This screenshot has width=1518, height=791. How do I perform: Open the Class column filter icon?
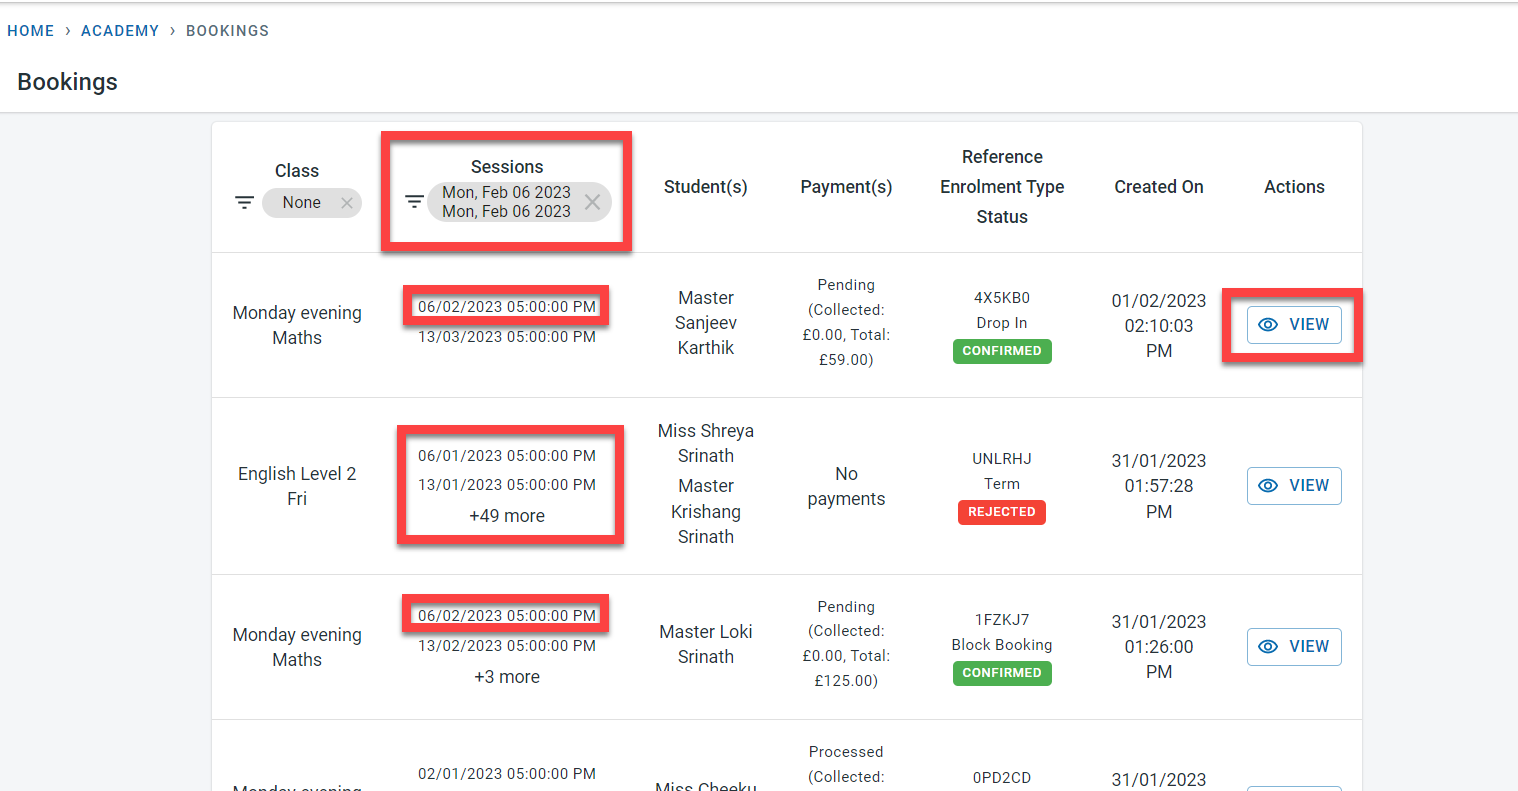[x=244, y=203]
